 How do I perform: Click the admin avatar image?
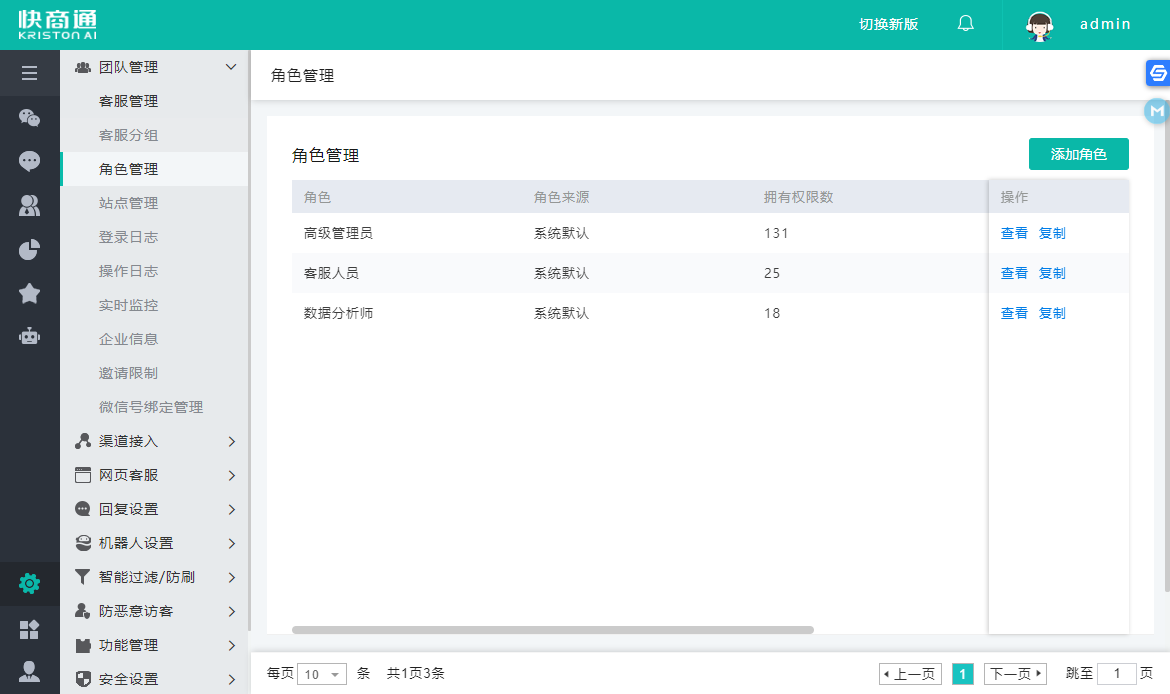(x=1040, y=25)
